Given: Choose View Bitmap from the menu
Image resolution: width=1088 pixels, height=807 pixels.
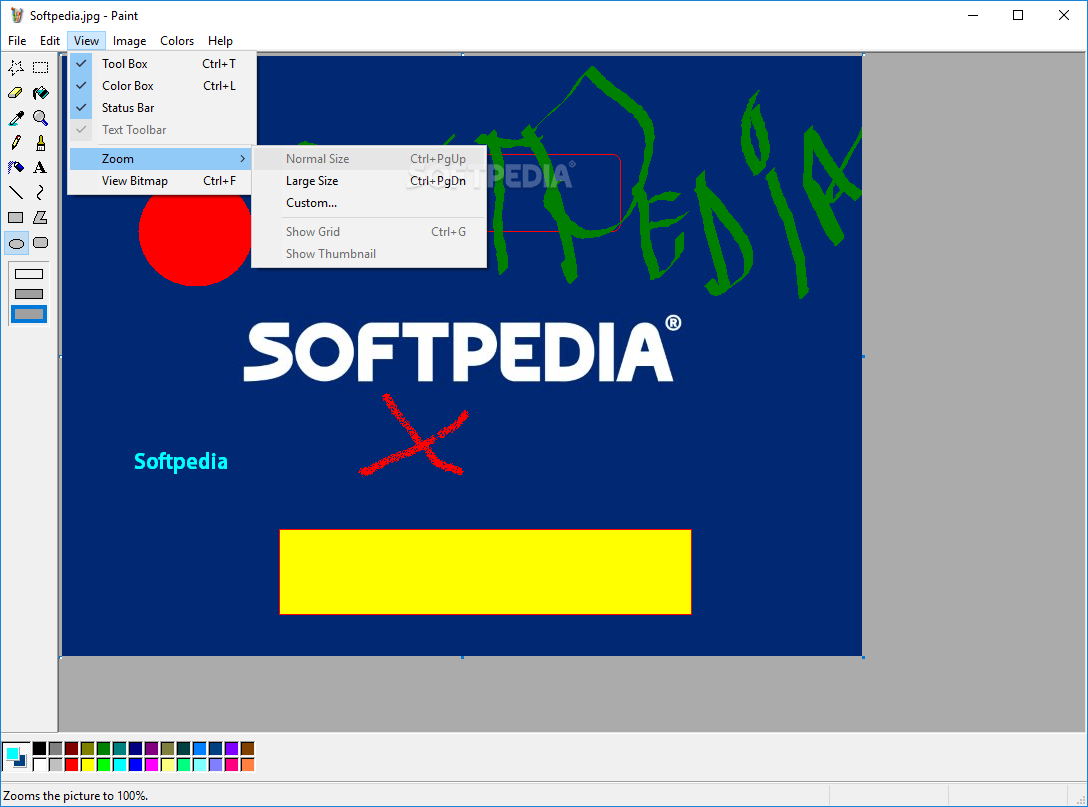Looking at the screenshot, I should pos(162,181).
